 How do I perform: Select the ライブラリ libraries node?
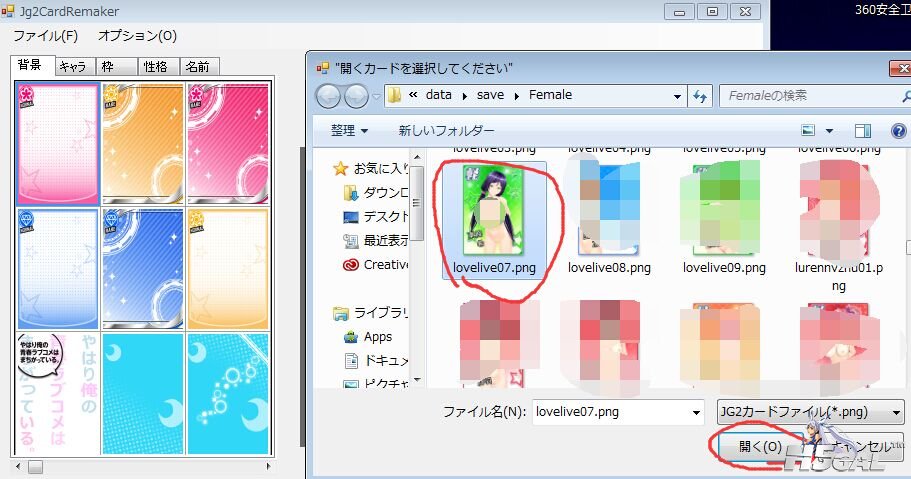point(371,313)
